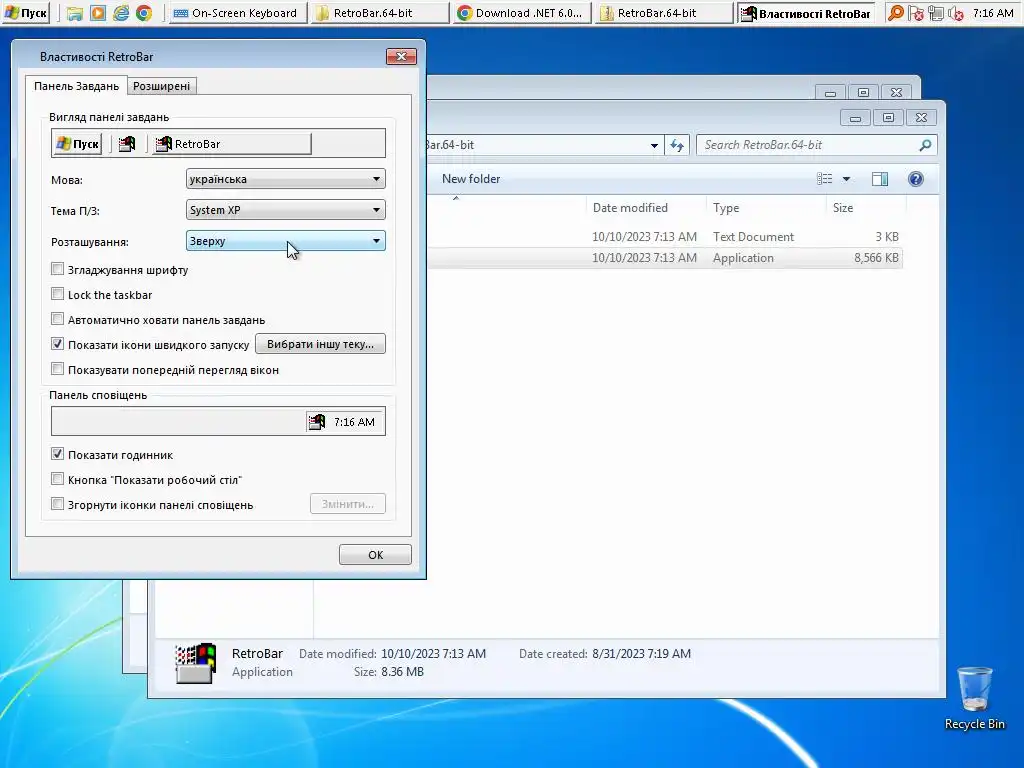Click the RetroBar icon in details pane
The image size is (1024, 768).
195,664
